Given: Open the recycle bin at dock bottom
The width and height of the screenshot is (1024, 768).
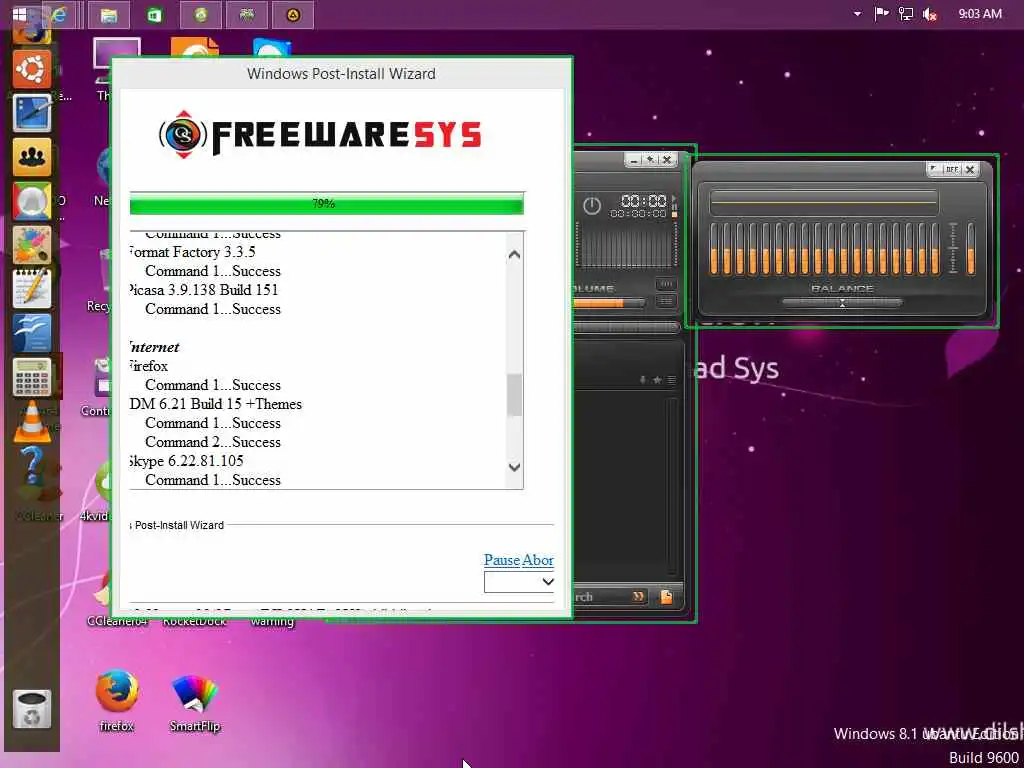Looking at the screenshot, I should 31,710.
